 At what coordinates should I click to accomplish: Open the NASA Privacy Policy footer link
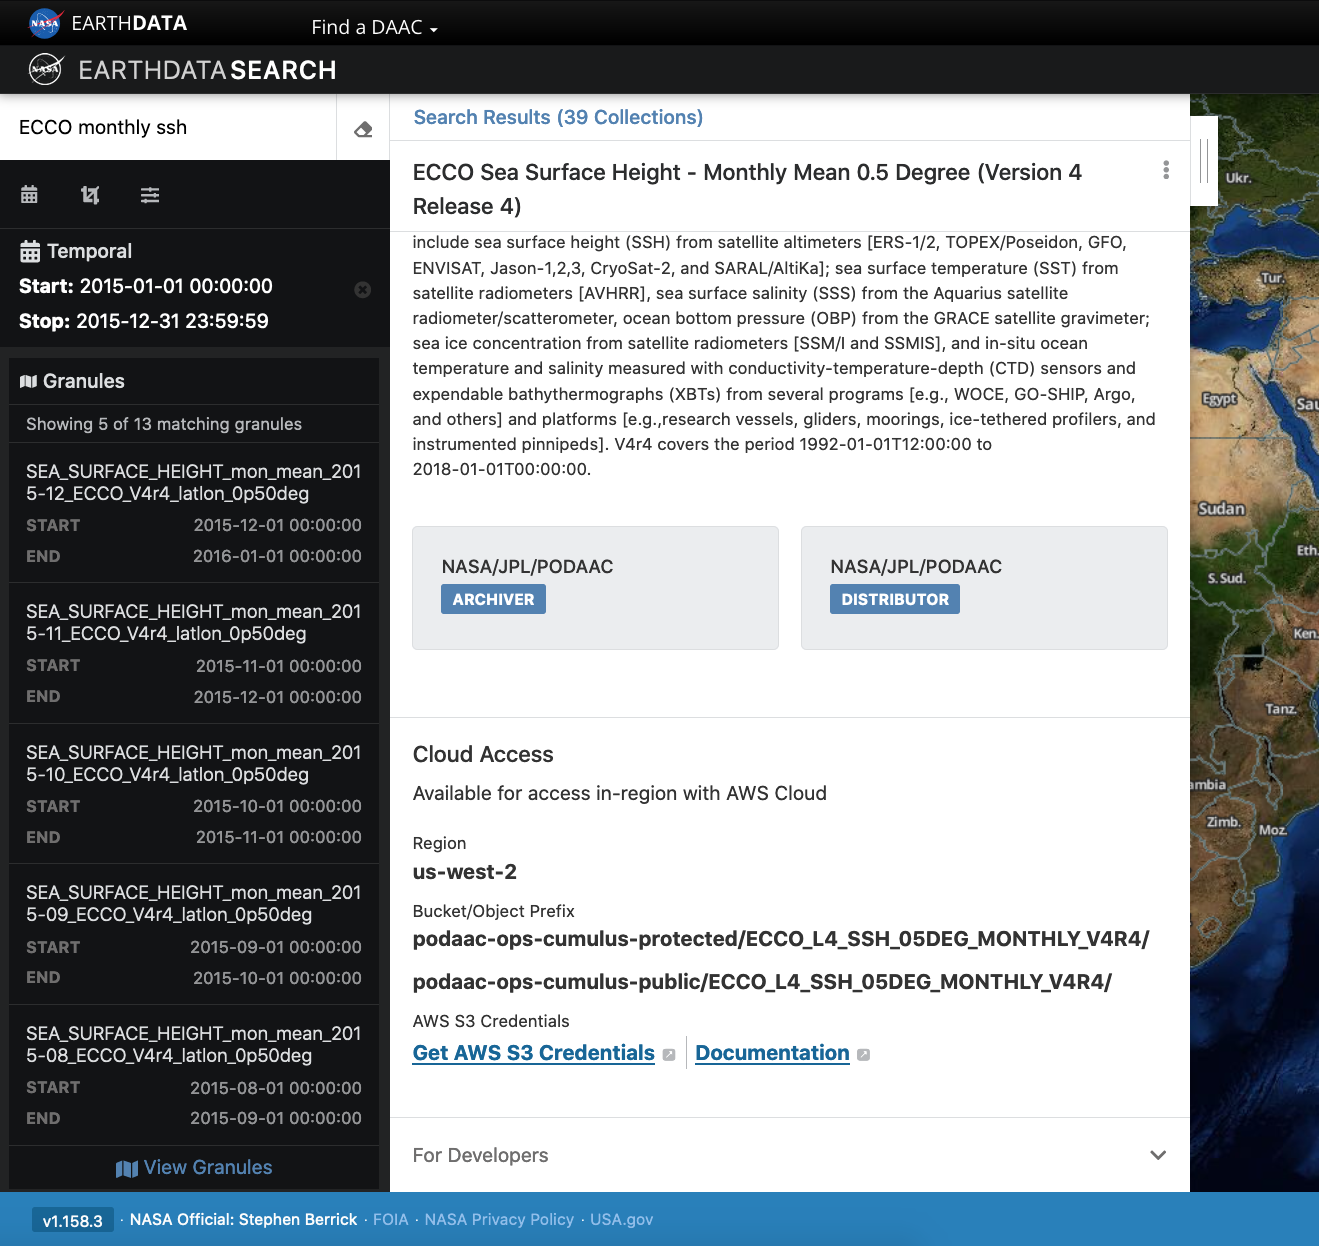499,1219
